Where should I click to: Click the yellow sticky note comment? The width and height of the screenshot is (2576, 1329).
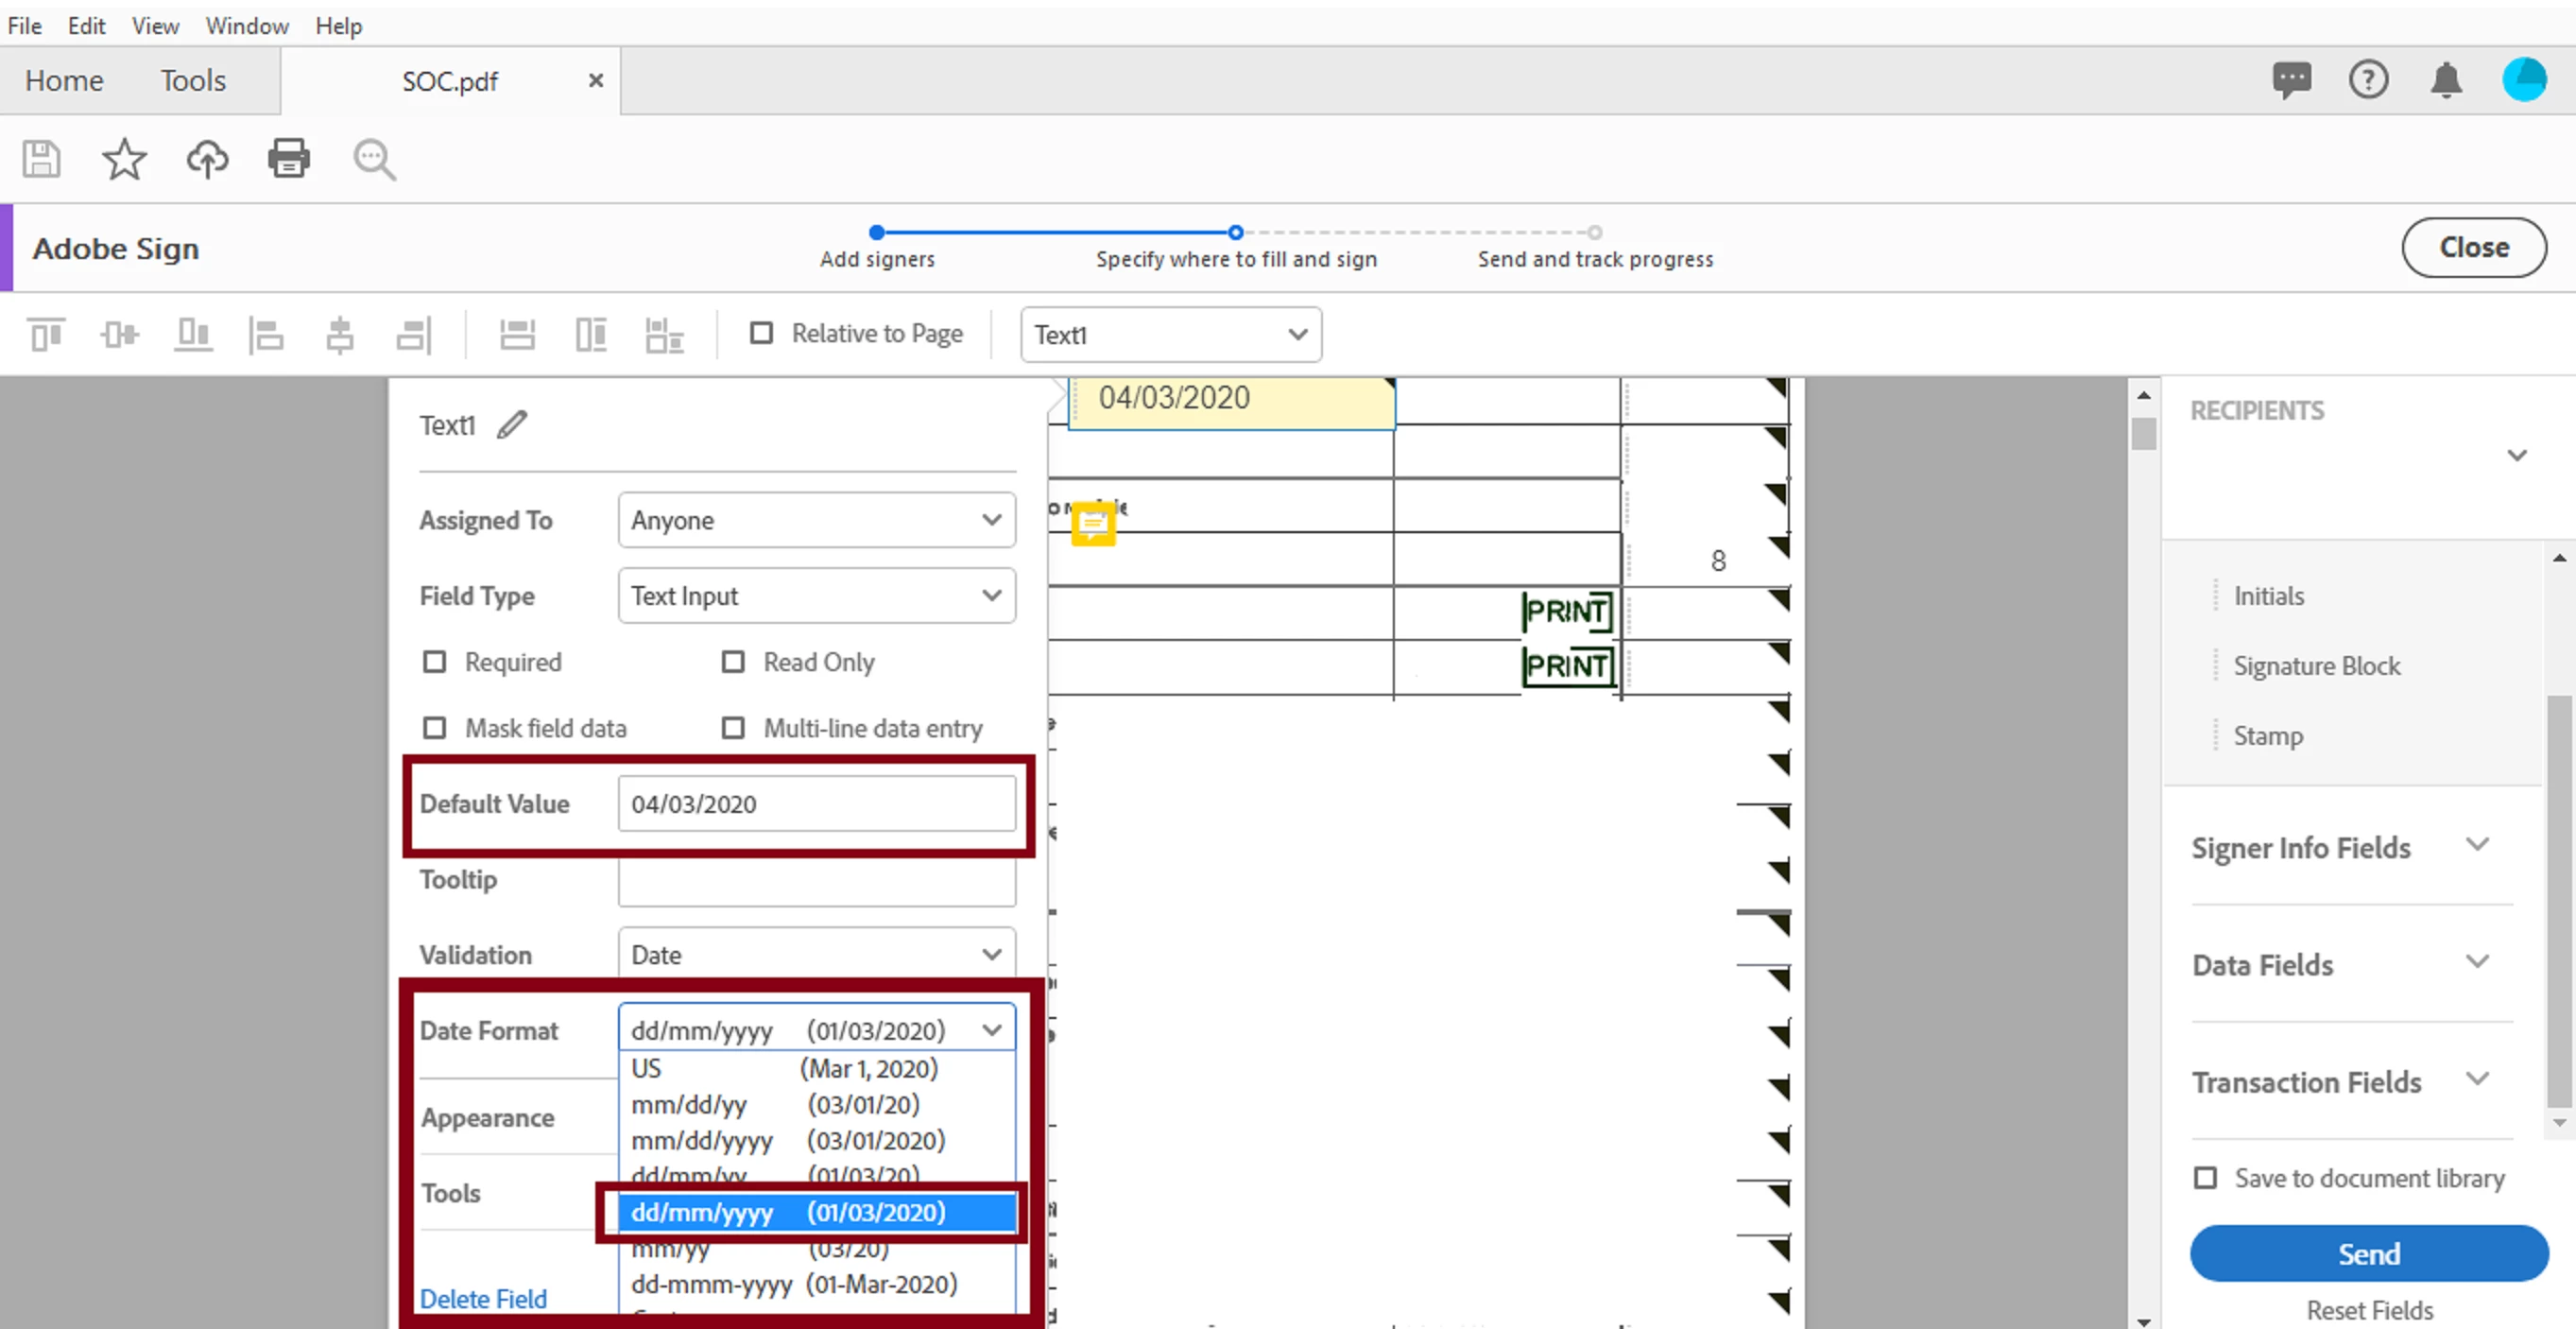coord(1092,523)
